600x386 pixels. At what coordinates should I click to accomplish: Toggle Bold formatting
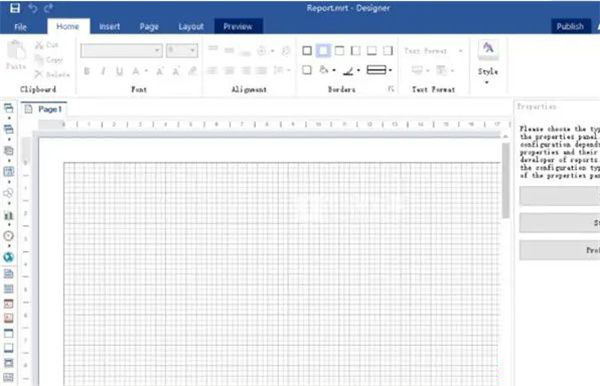point(87,71)
